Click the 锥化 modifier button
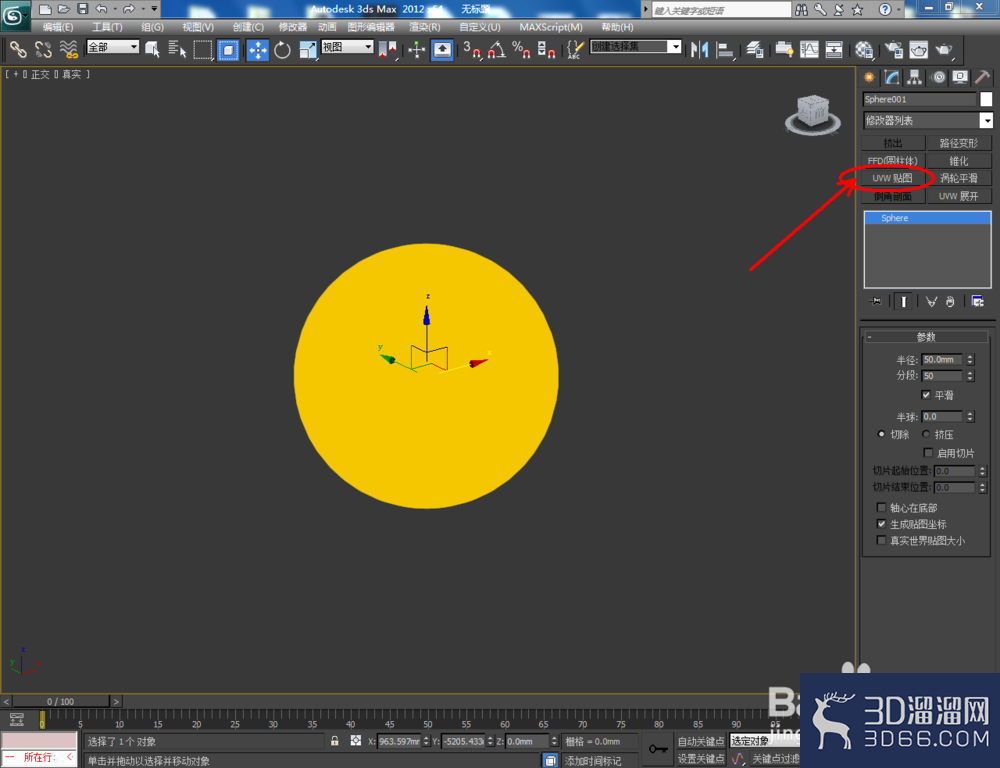This screenshot has height=768, width=1000. point(959,161)
